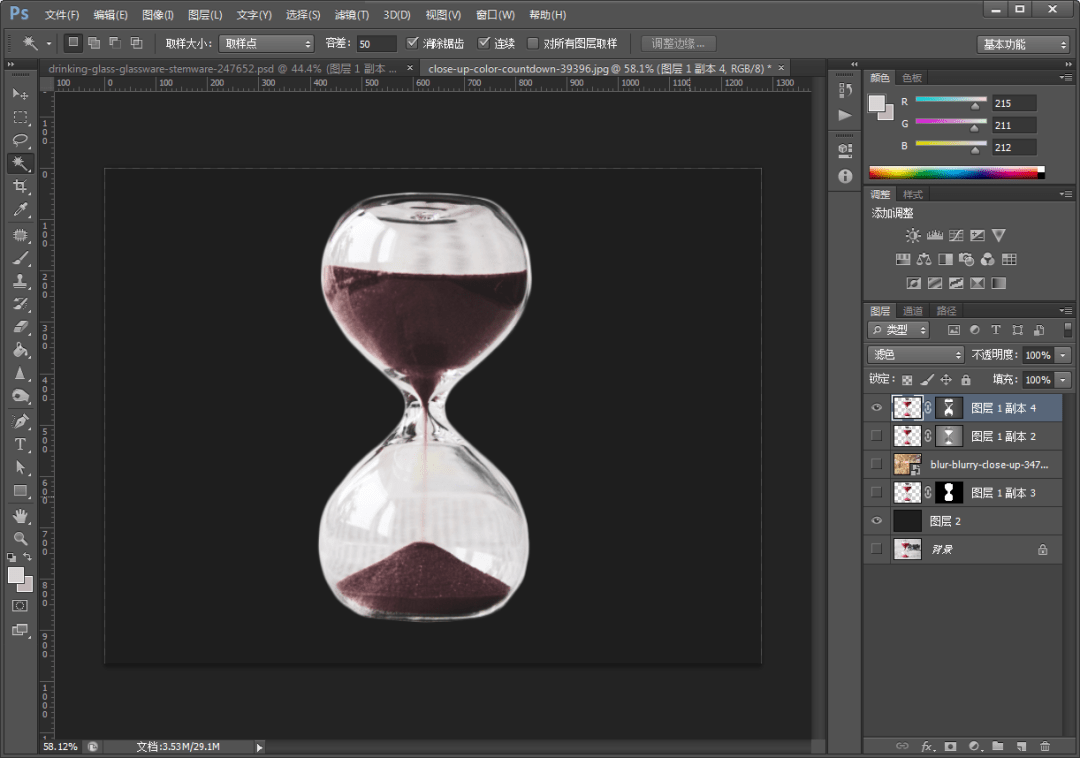Activate the Hand tool
Screen dimensions: 1080x758
click(x=20, y=516)
